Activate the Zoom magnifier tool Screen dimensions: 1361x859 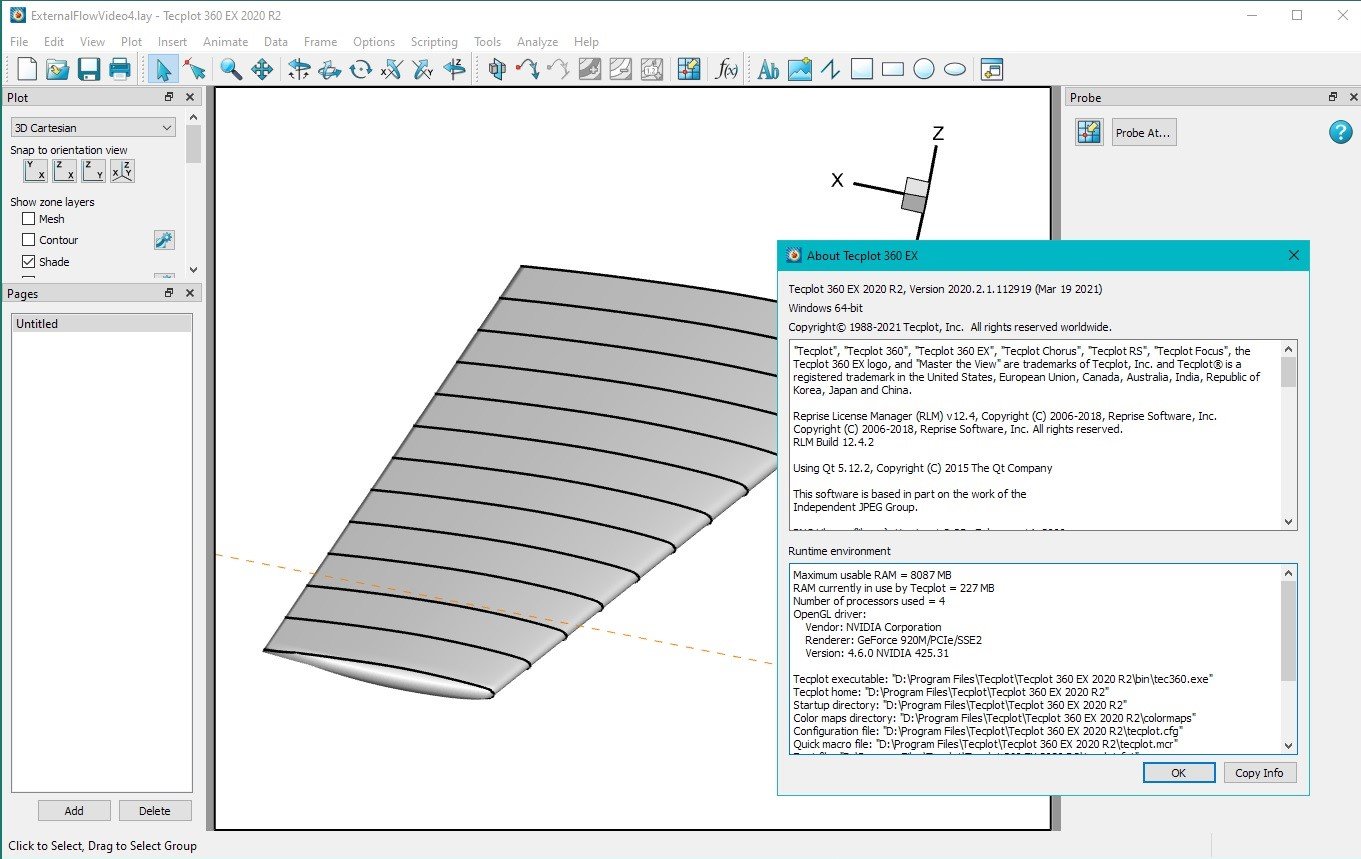(232, 69)
